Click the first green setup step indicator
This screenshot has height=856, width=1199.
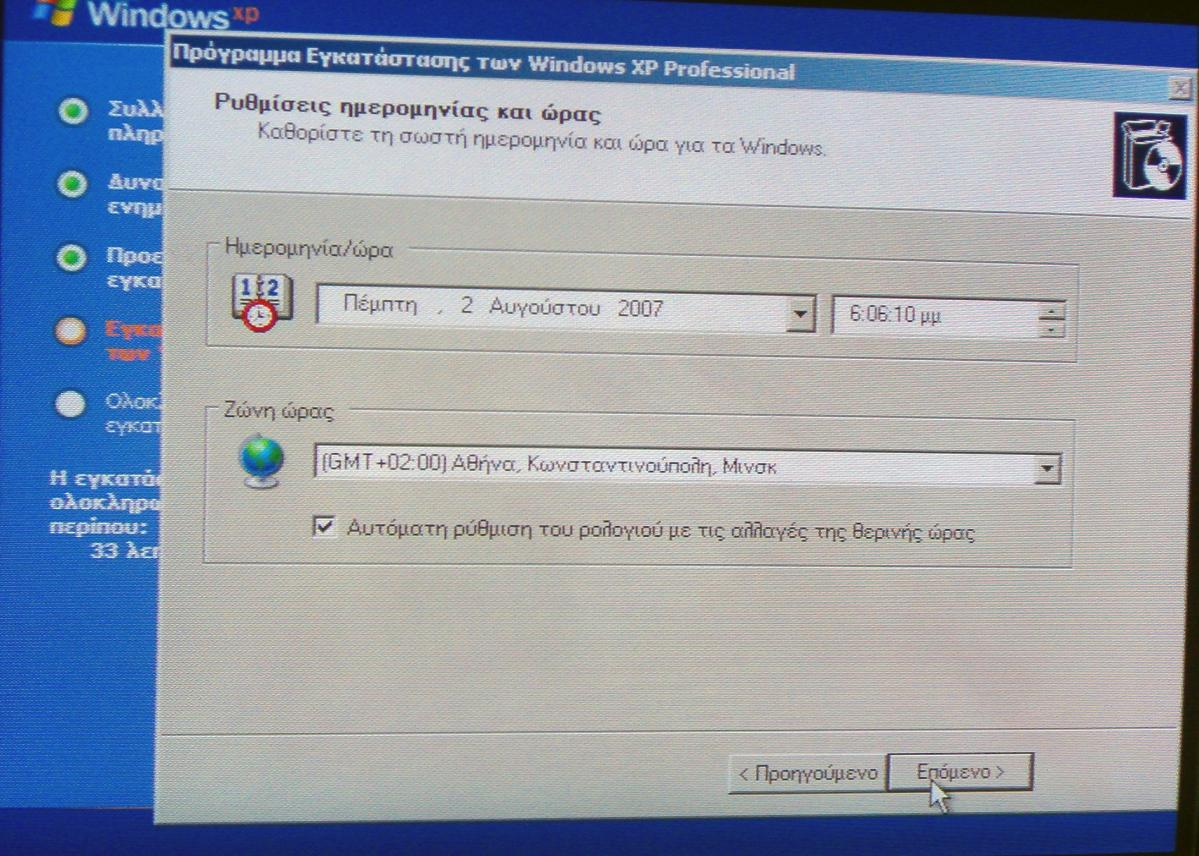click(x=73, y=112)
